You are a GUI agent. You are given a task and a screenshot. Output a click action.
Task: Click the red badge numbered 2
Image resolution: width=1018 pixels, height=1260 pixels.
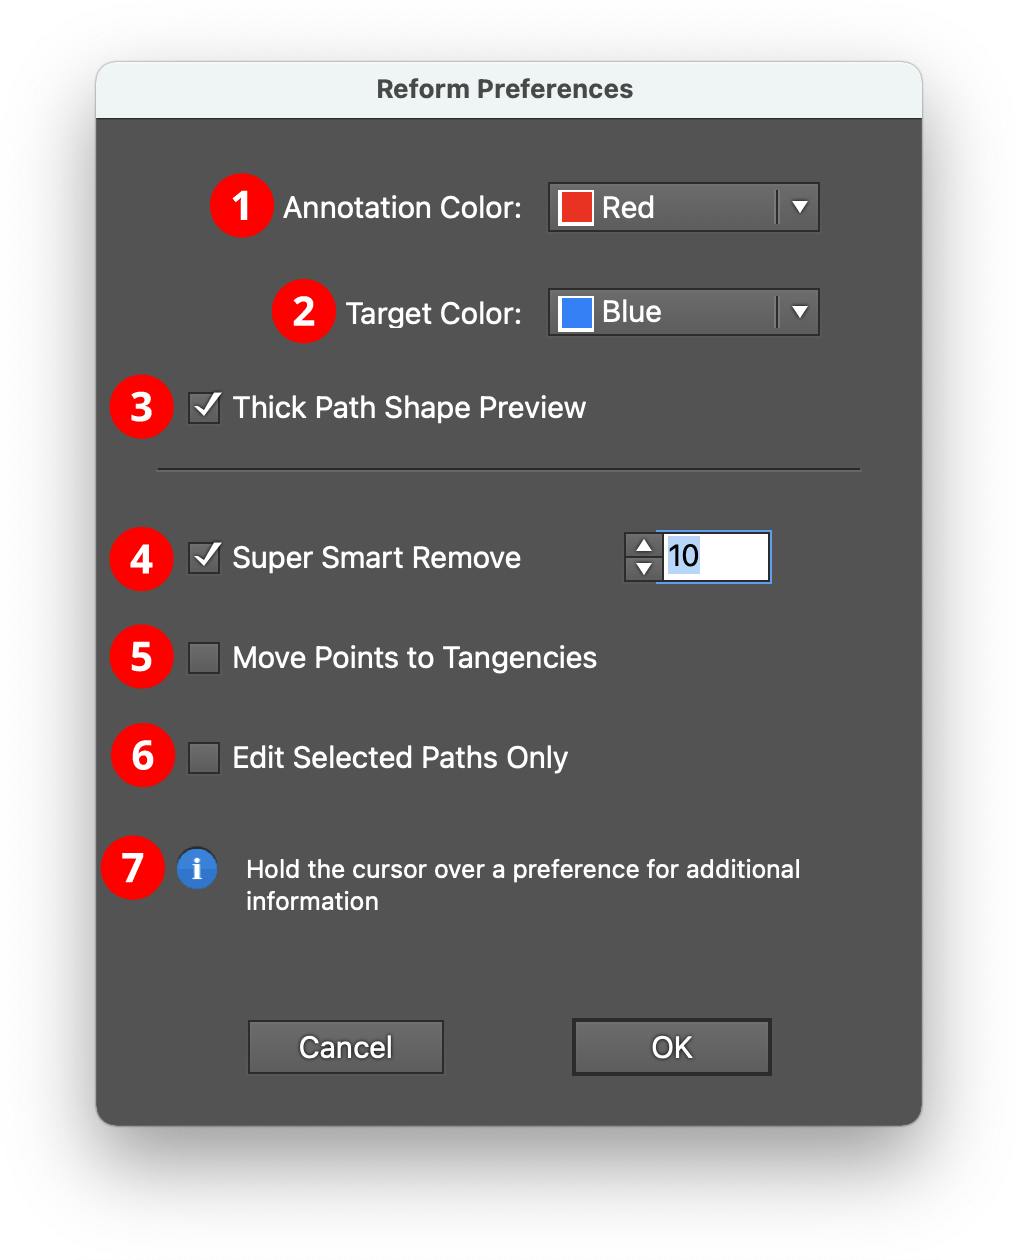[x=304, y=312]
